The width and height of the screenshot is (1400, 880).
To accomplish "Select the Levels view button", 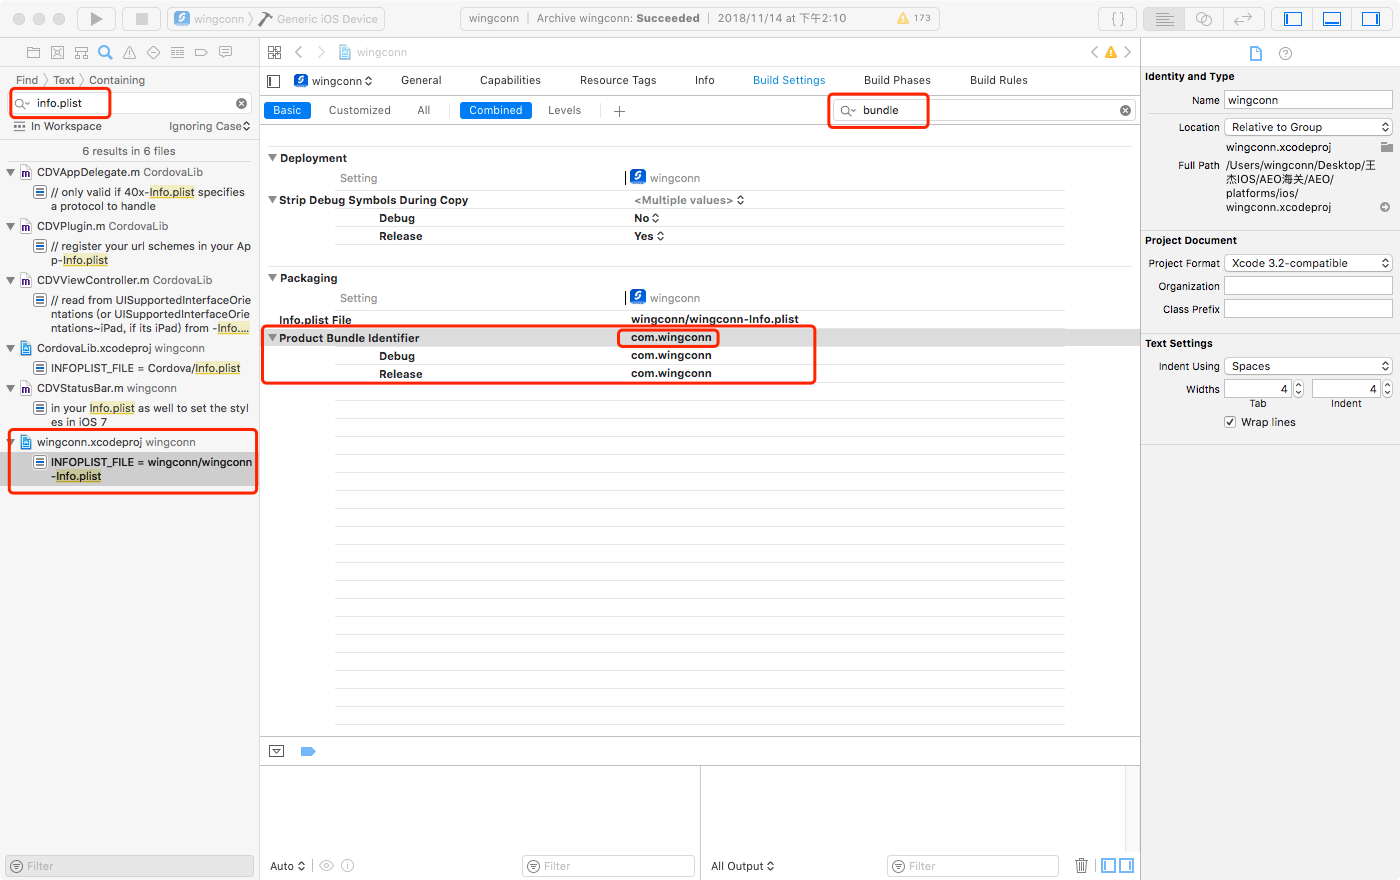I will [564, 110].
